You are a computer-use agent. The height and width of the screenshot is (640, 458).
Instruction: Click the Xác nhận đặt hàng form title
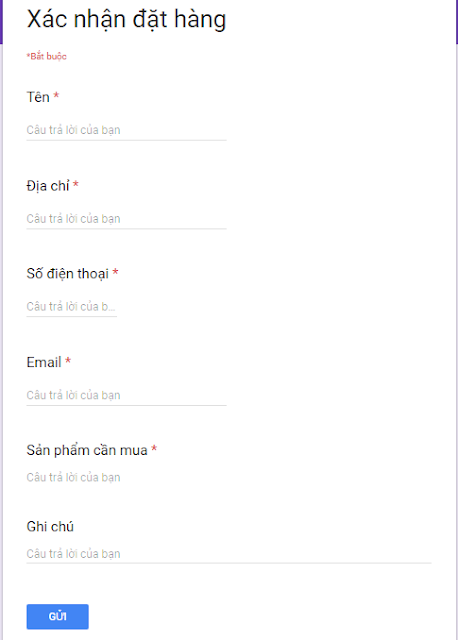coord(126,19)
